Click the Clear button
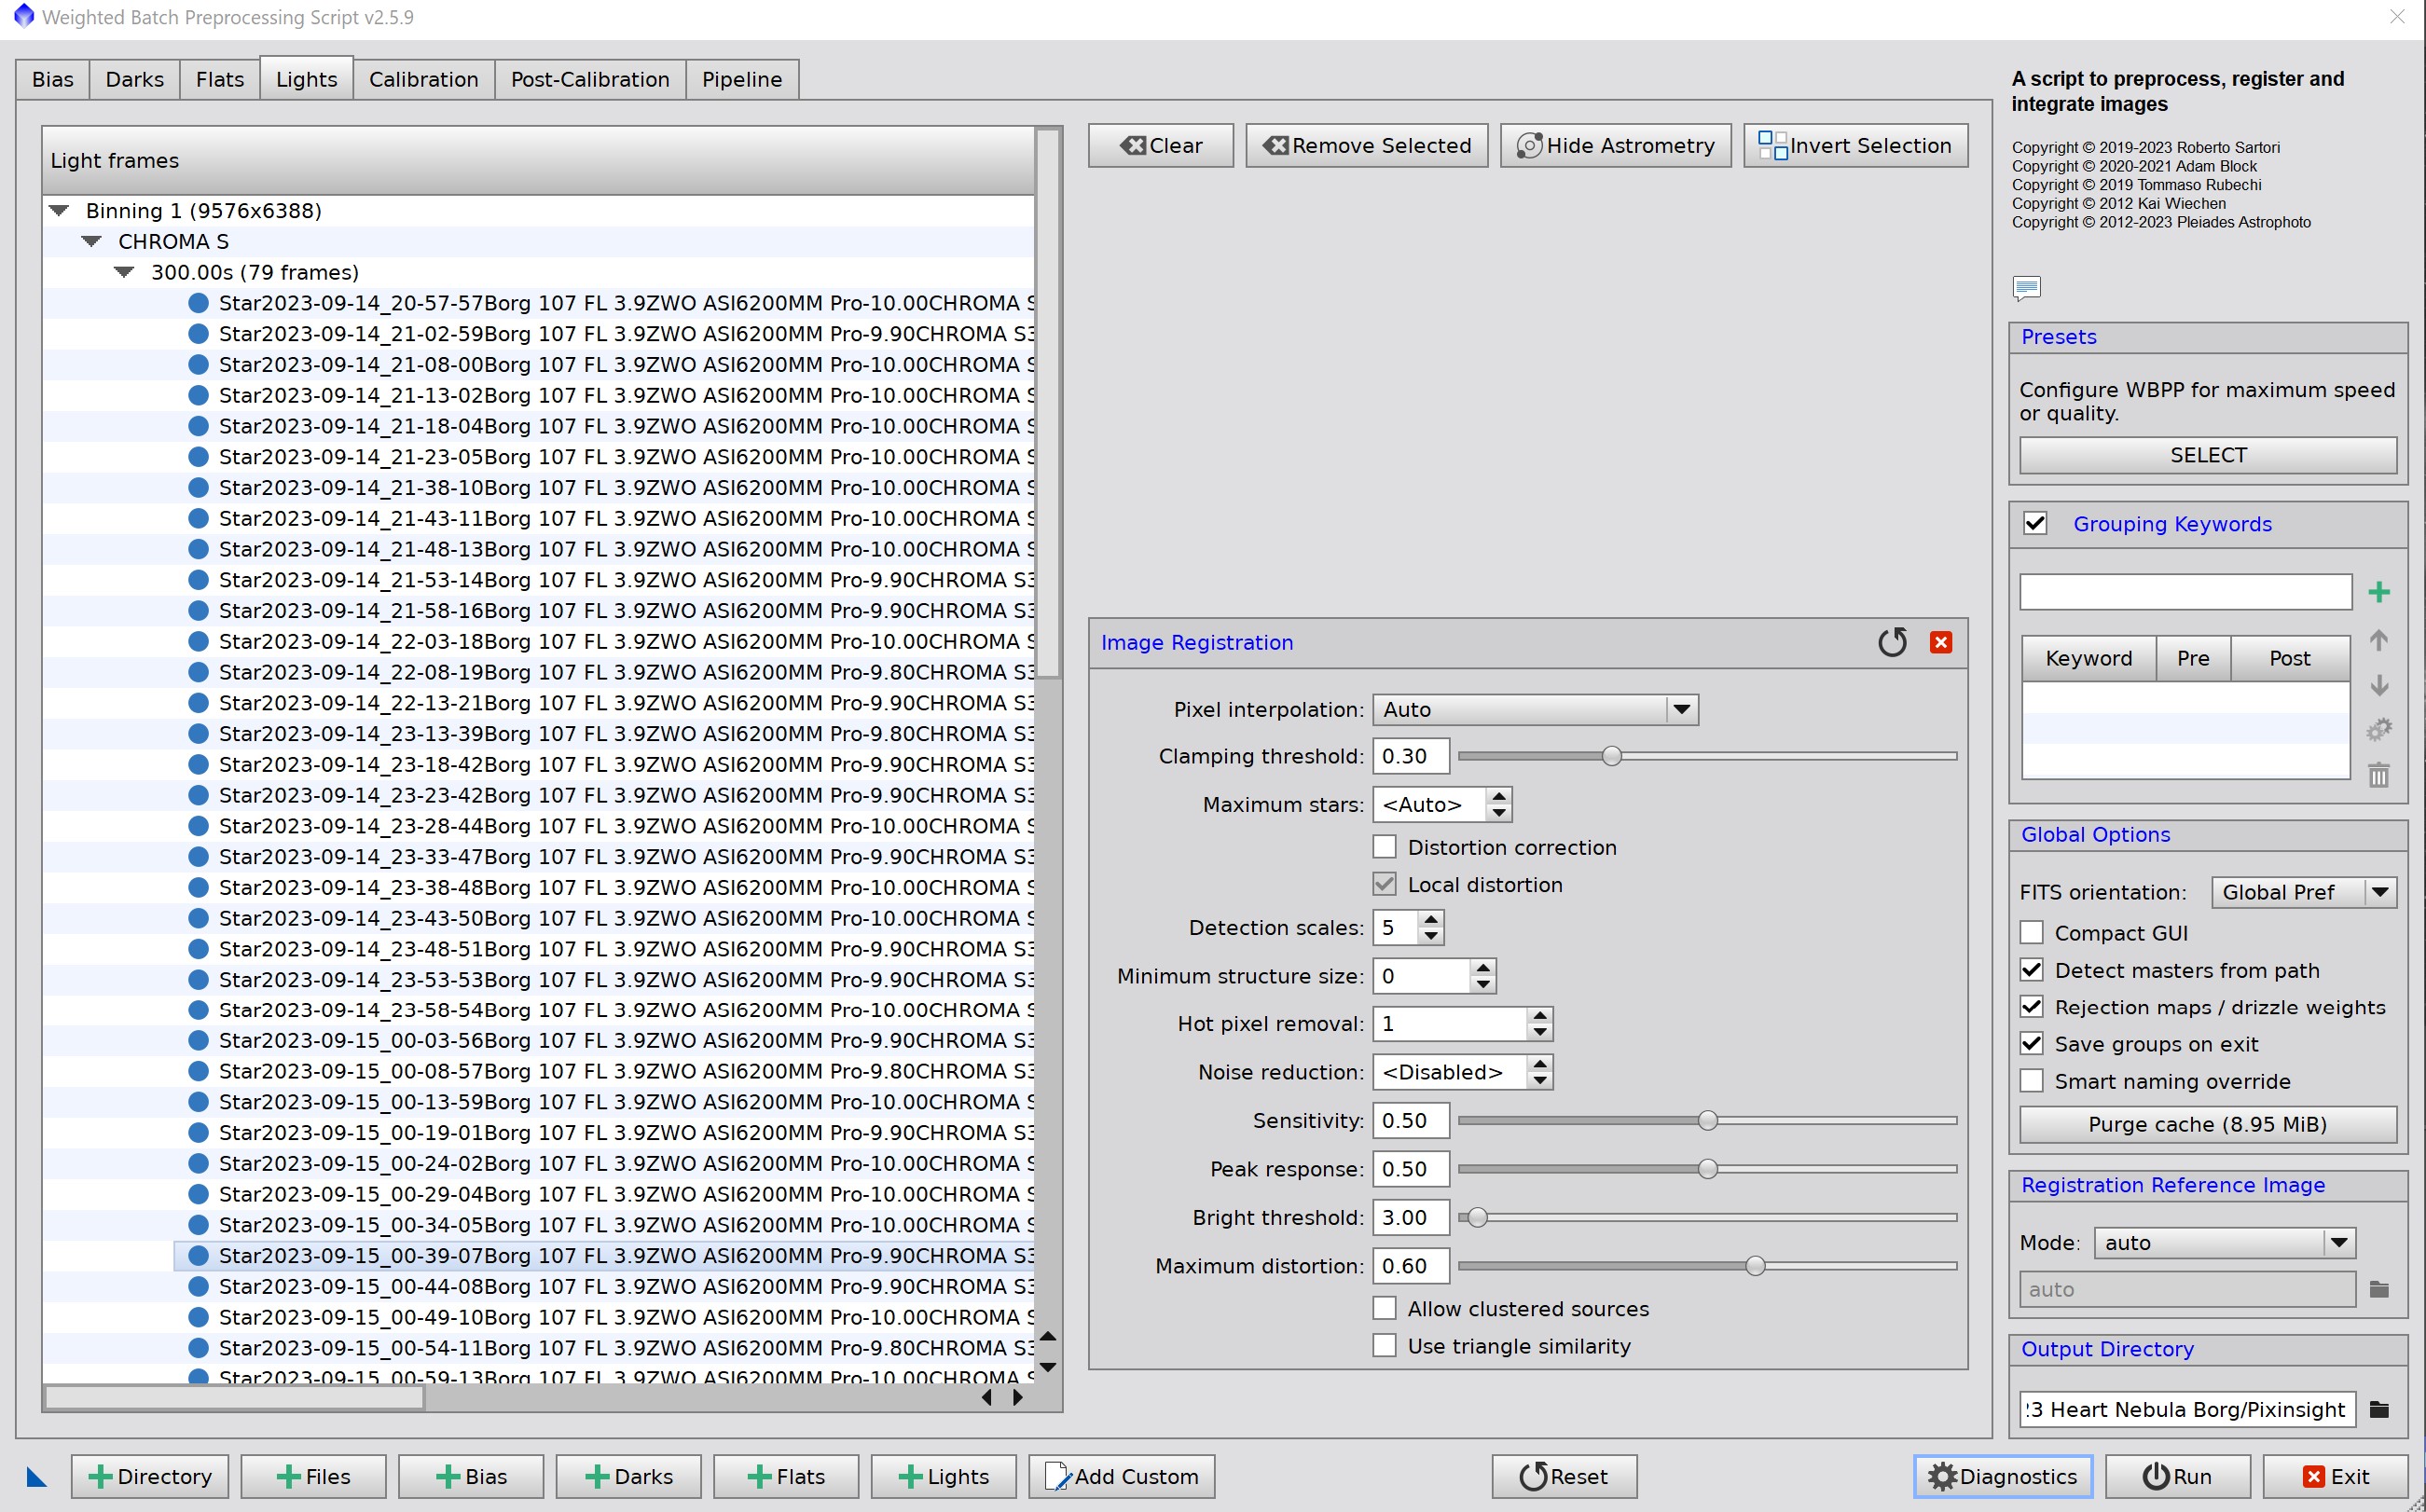Viewport: 2426px width, 1512px height. pyautogui.click(x=1160, y=145)
